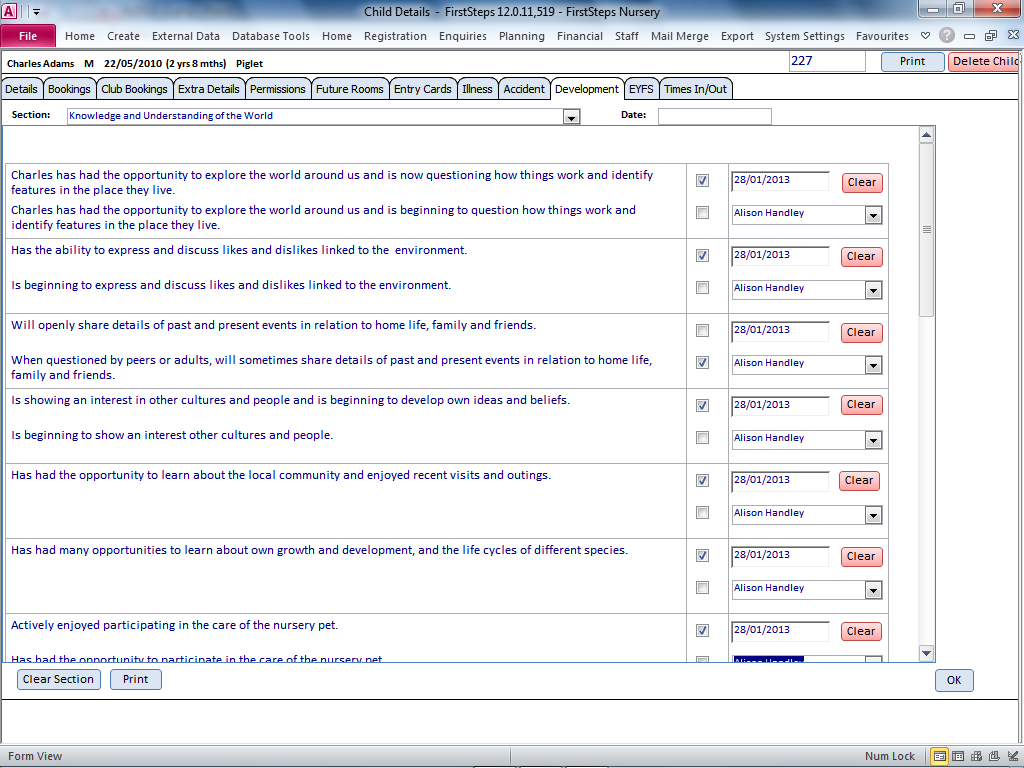This screenshot has height=768, width=1024.
Task: Clear the 'explore the world' row entry
Action: click(x=862, y=182)
